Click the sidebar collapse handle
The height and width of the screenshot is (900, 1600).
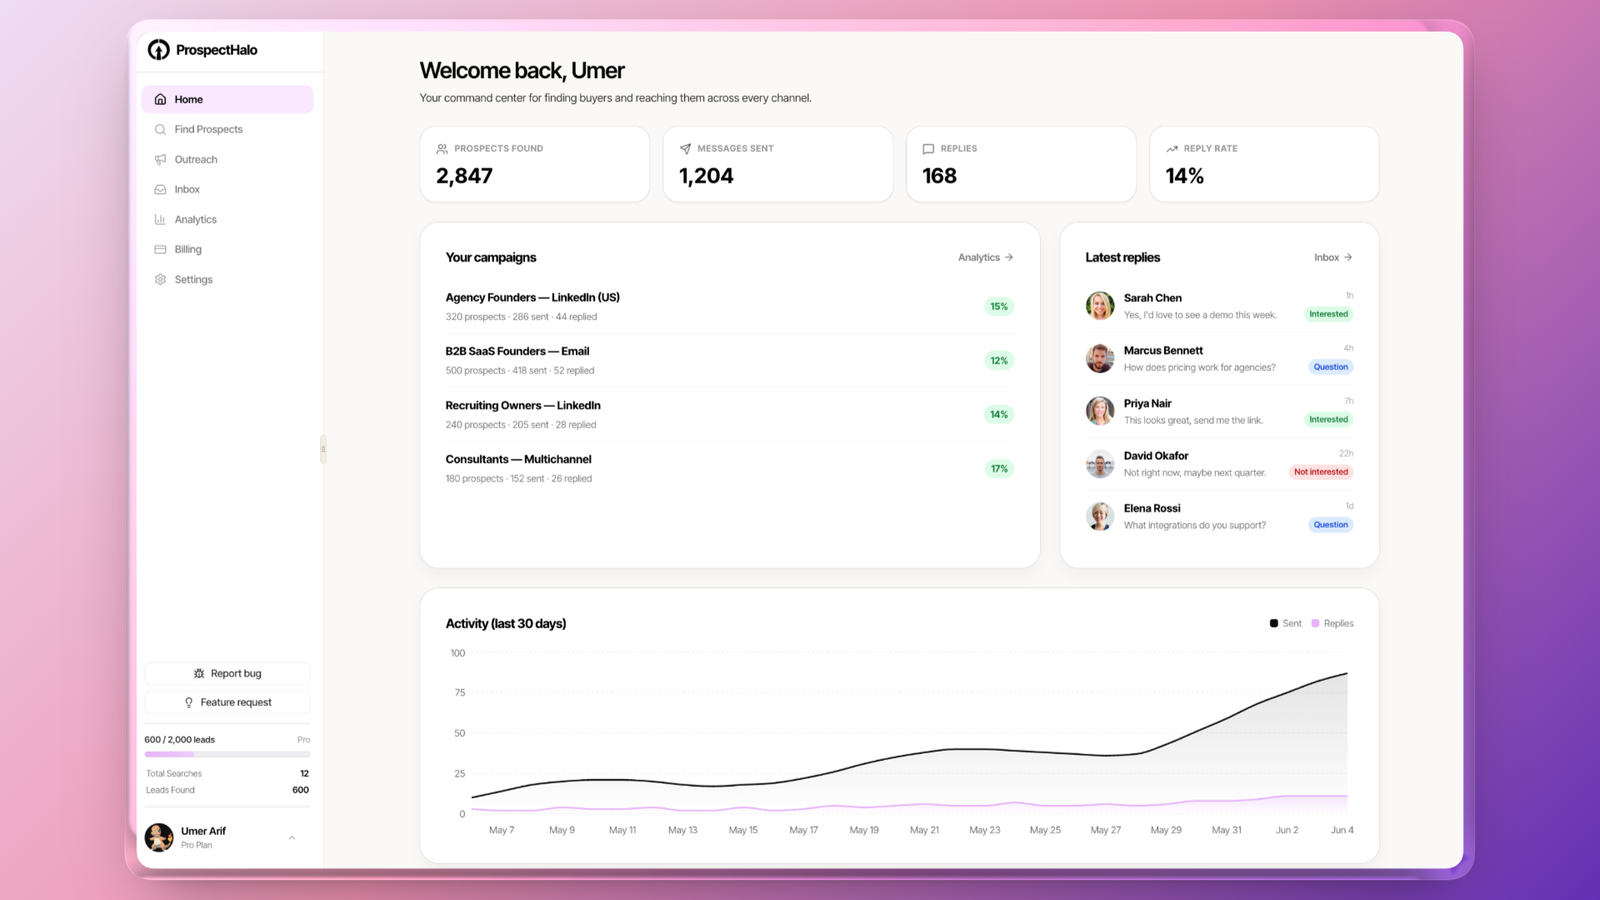[x=323, y=449]
